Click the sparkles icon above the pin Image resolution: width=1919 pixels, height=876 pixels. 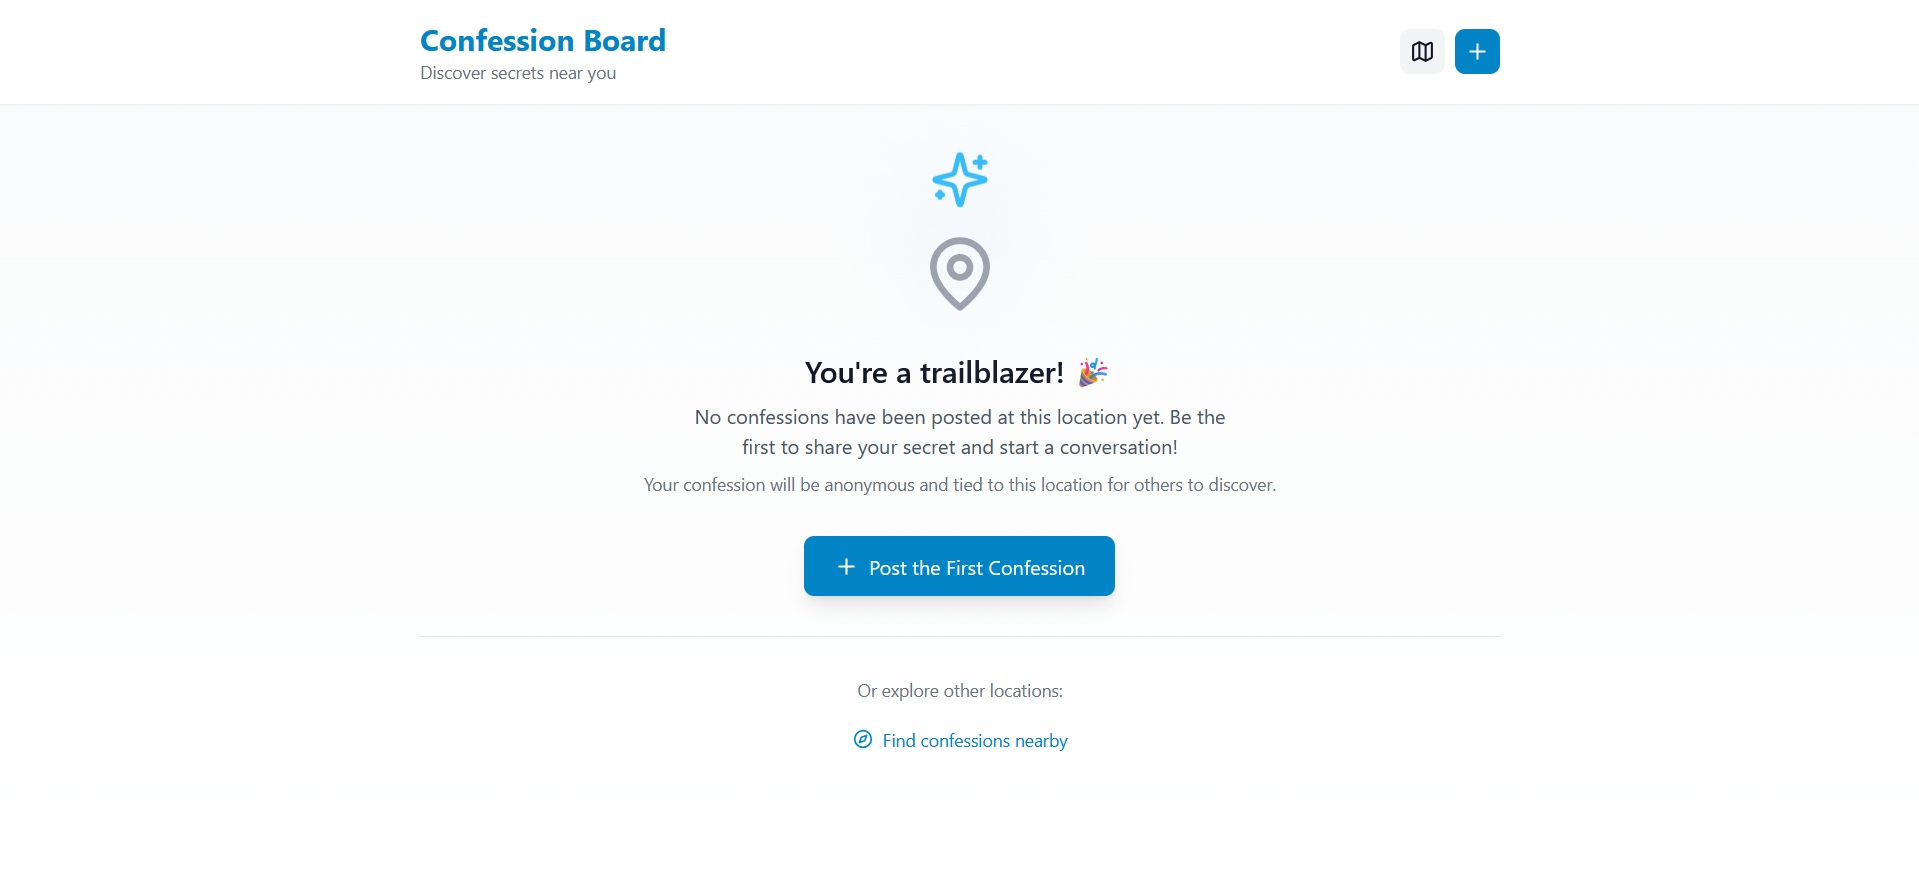(x=959, y=180)
